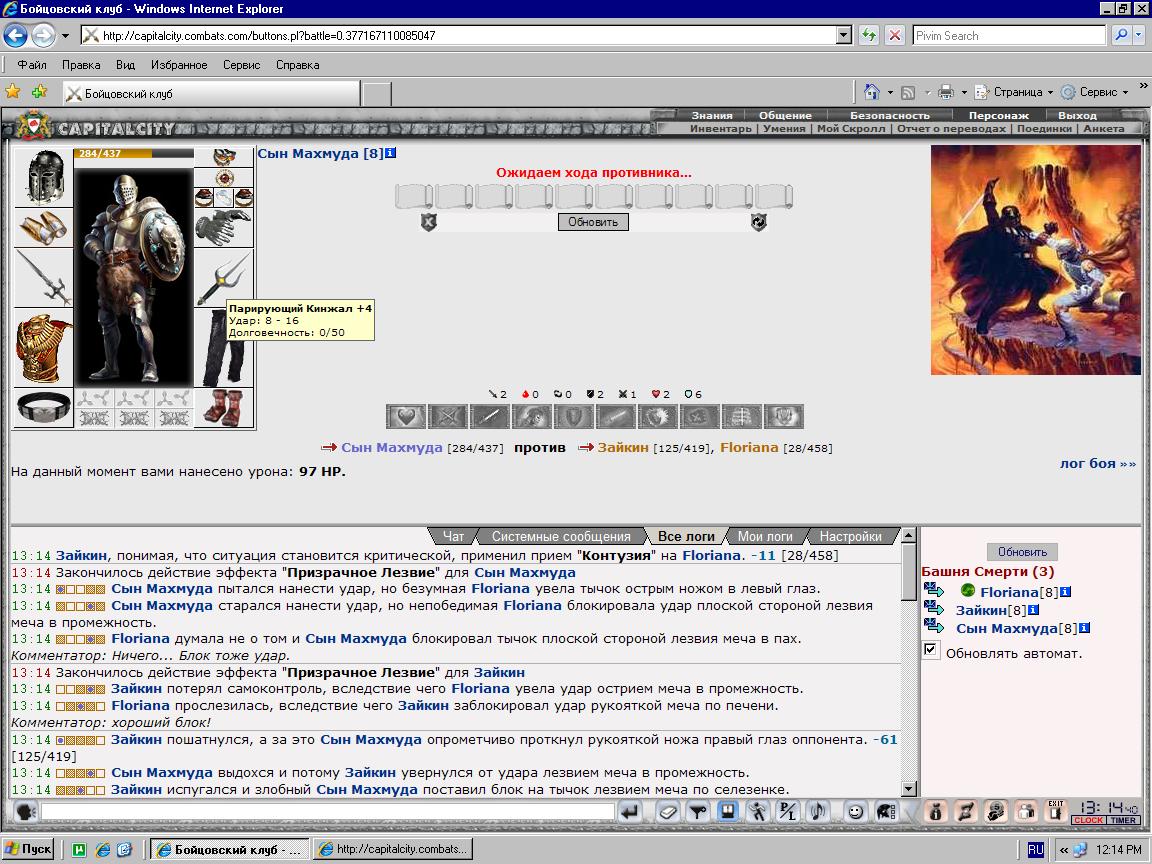1152x864 pixels.
Task: Click the gauntlets equipment slot
Action: click(x=224, y=227)
